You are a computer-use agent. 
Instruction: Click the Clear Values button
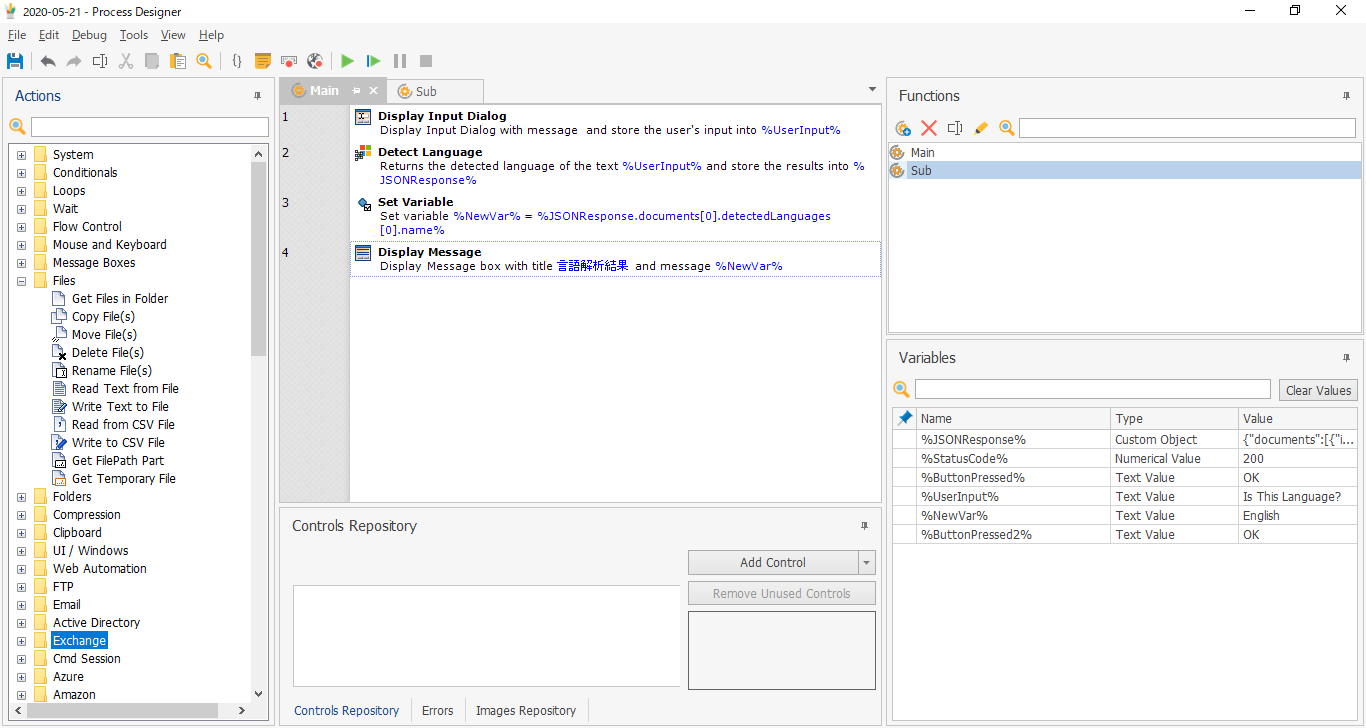(x=1318, y=389)
